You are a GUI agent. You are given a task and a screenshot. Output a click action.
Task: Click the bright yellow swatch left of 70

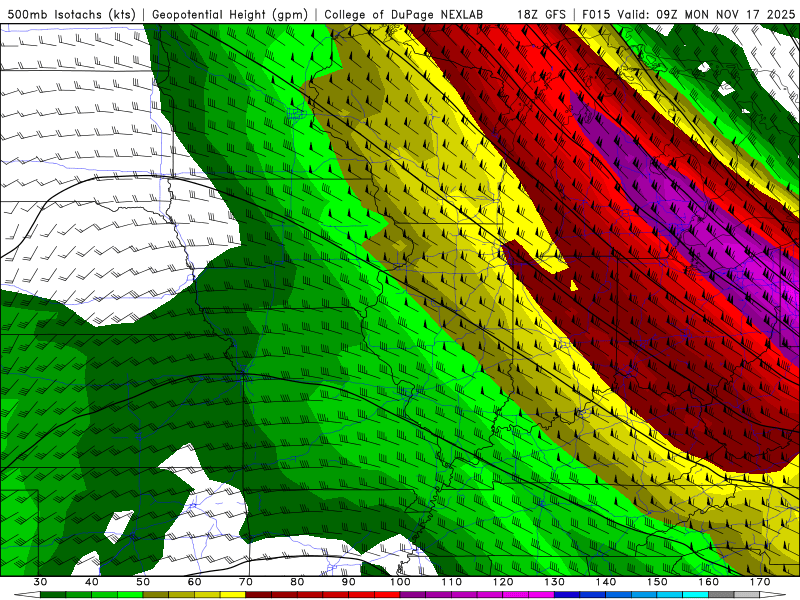233,595
